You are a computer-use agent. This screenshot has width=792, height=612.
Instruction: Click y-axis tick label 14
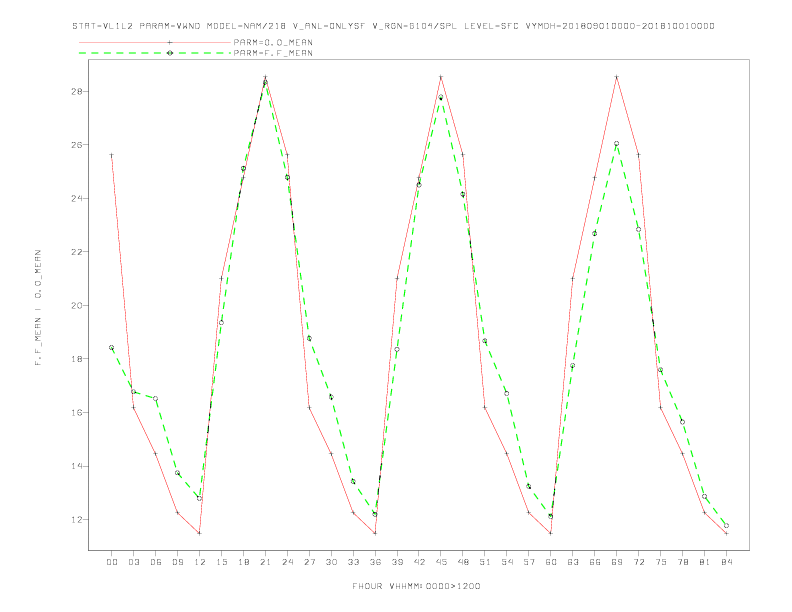77,466
